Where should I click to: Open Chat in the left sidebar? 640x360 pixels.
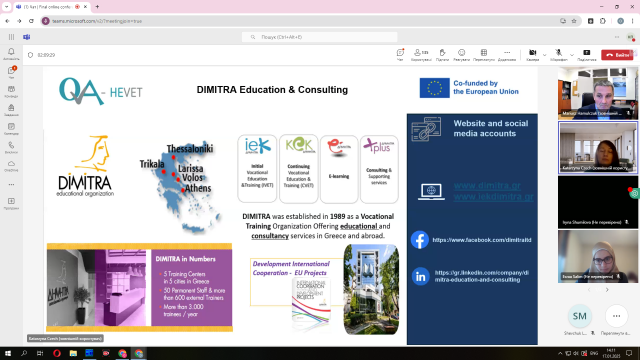coord(11,72)
